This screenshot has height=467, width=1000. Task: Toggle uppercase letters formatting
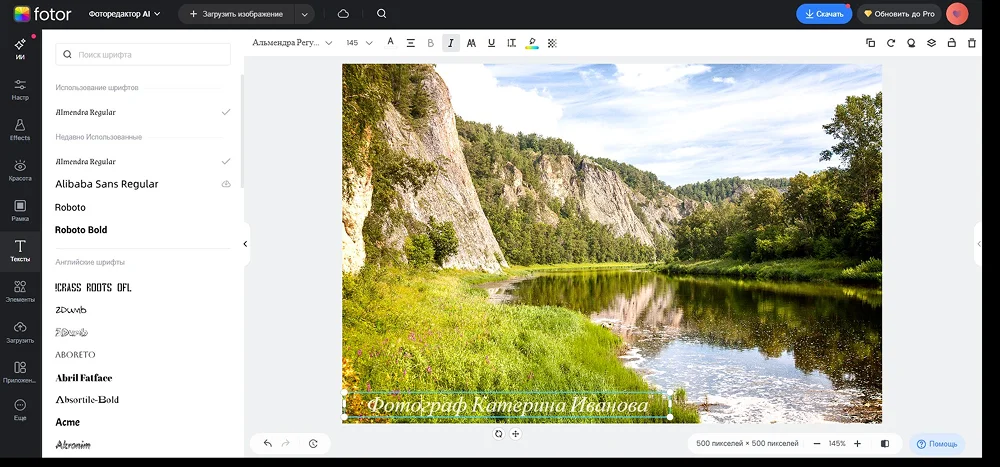(471, 43)
